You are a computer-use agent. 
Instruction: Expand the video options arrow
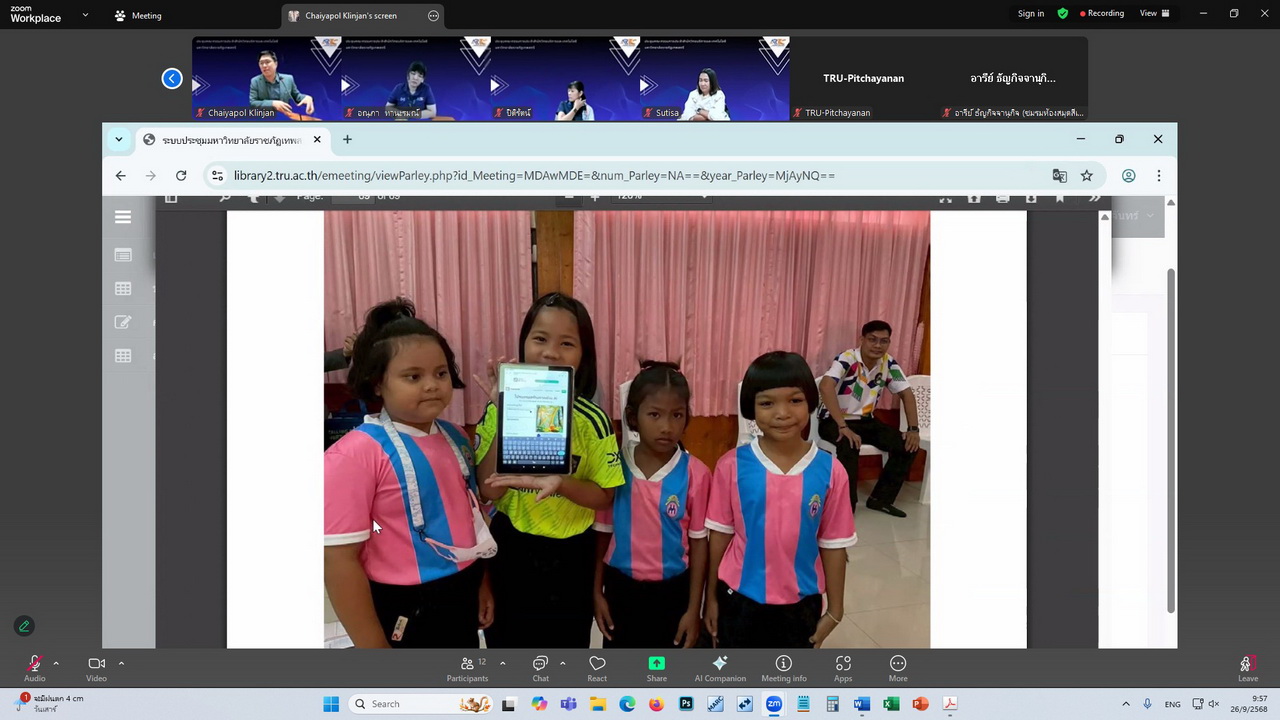click(121, 663)
